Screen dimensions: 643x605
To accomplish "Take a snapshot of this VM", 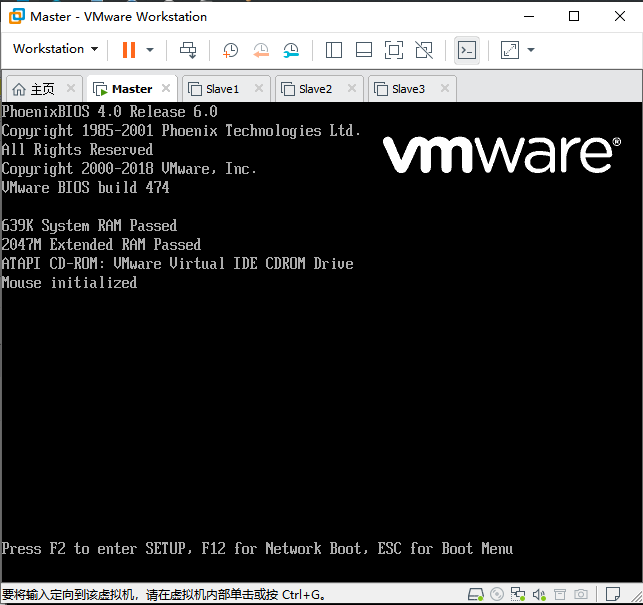I will tap(230, 50).
